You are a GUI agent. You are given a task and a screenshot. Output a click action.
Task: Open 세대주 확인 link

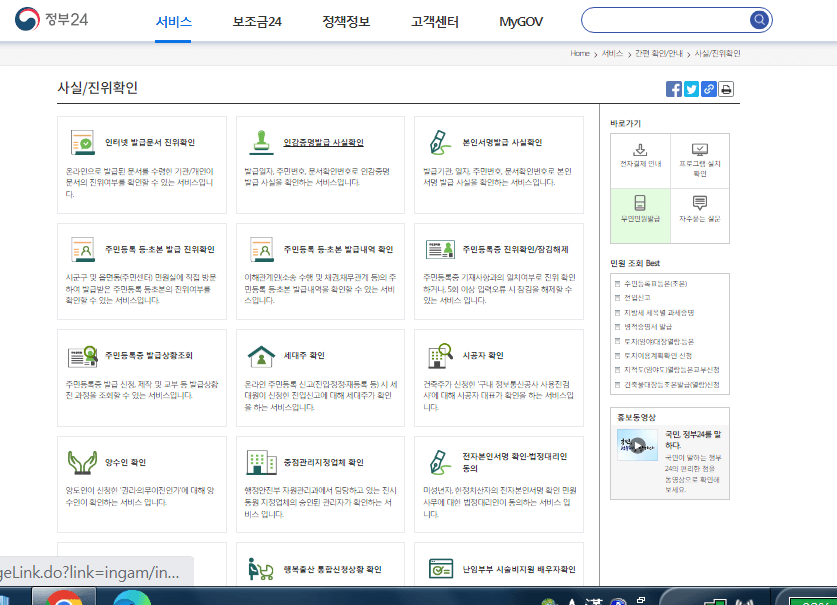pyautogui.click(x=304, y=356)
